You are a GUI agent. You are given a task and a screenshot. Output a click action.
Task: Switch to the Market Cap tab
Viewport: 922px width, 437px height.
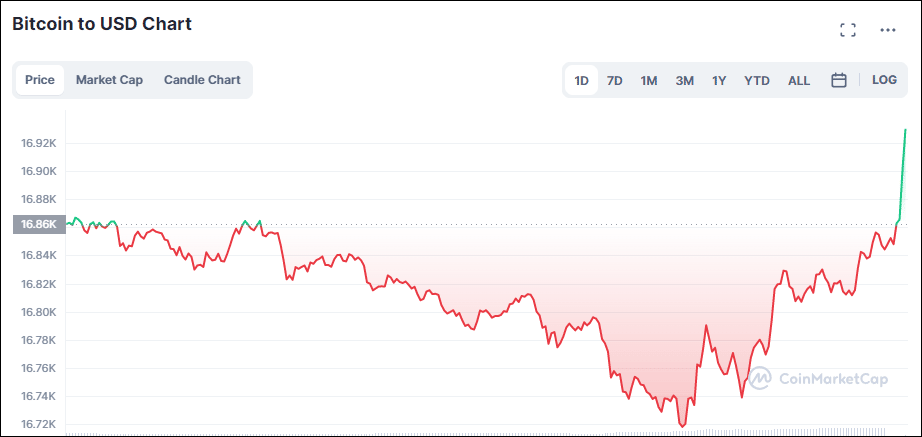click(109, 80)
